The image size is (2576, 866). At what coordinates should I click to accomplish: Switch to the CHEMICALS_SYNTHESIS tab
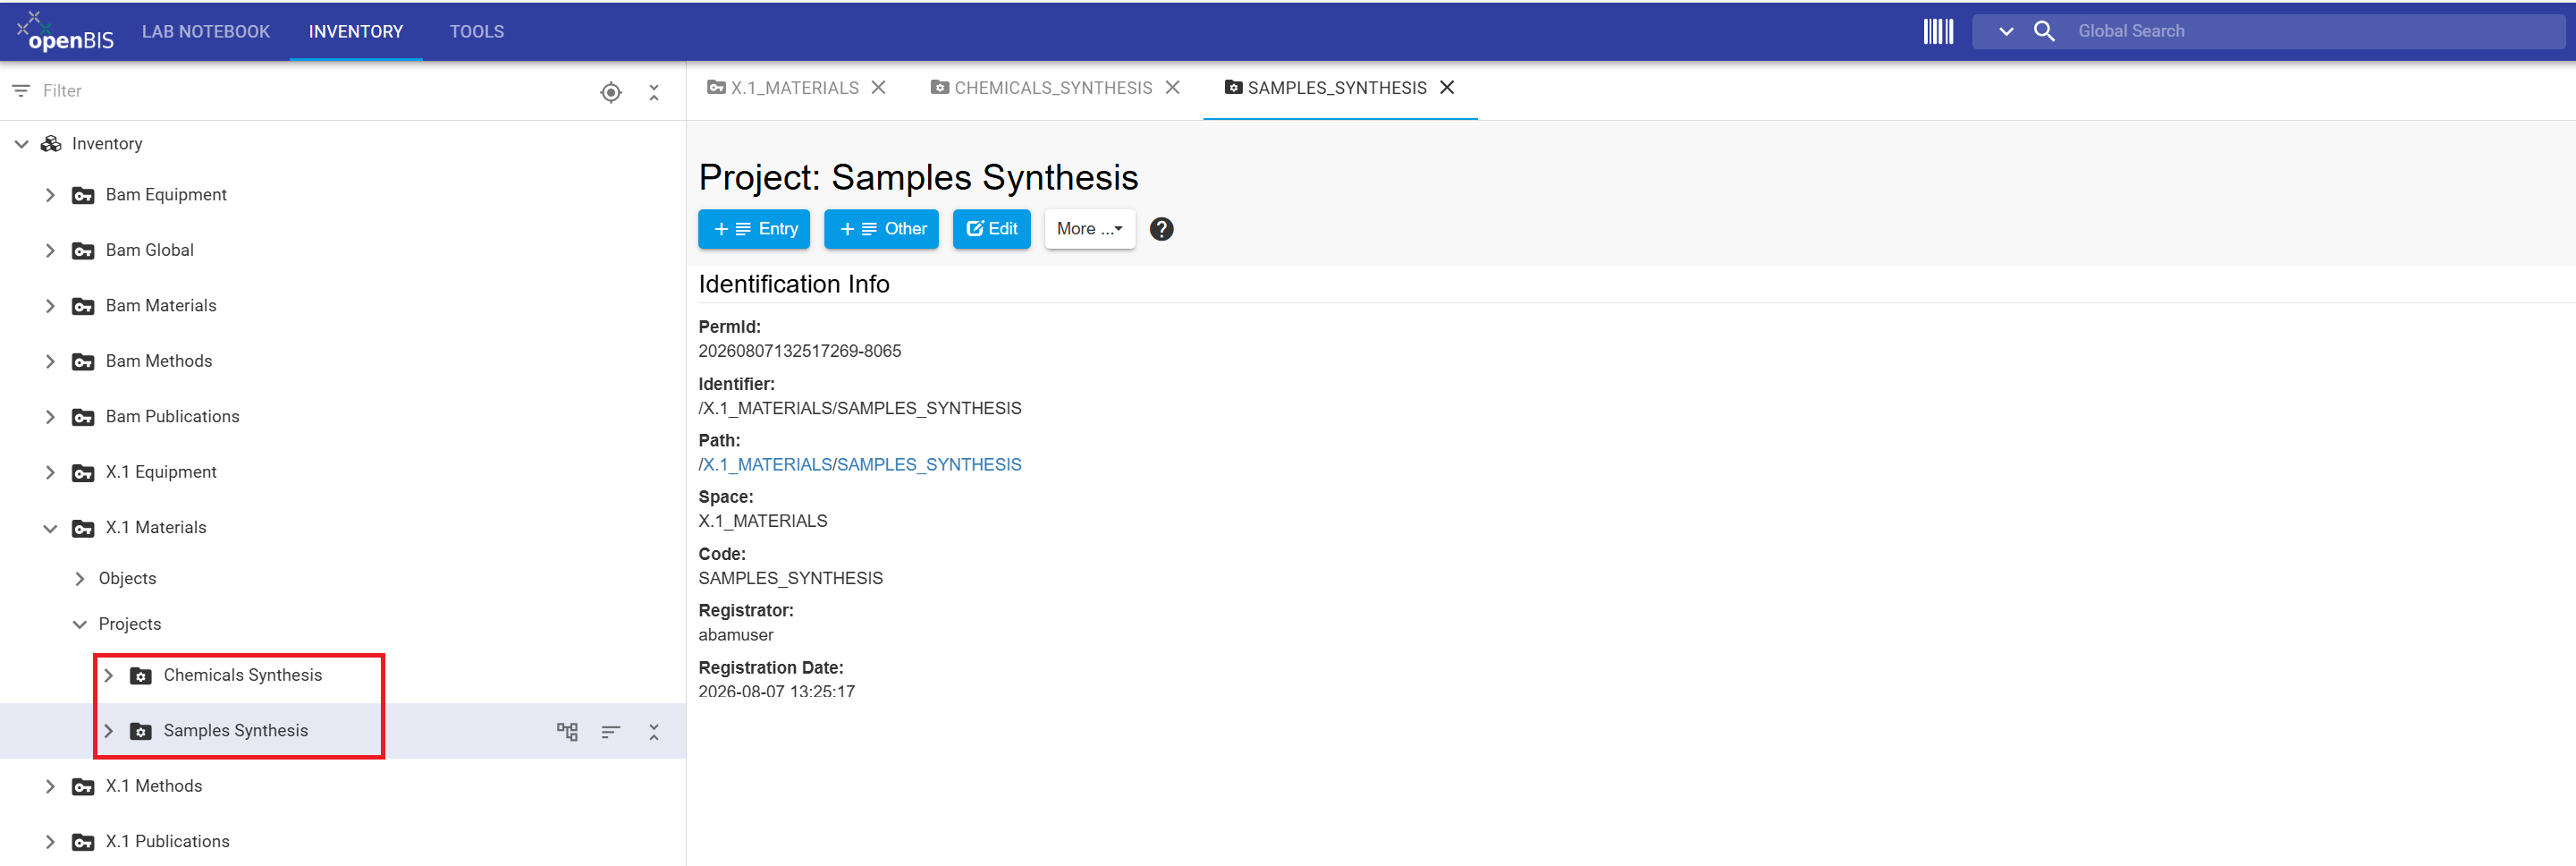click(x=1041, y=88)
